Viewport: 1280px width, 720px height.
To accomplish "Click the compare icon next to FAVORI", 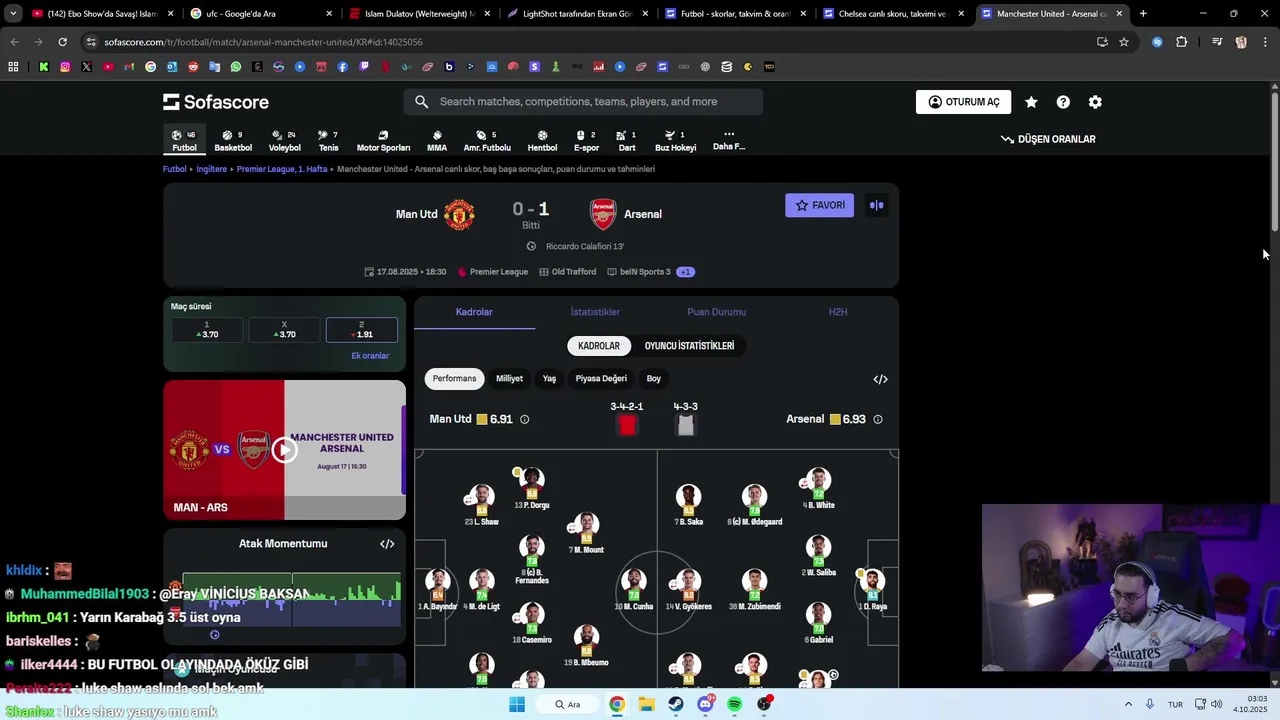I will click(876, 205).
